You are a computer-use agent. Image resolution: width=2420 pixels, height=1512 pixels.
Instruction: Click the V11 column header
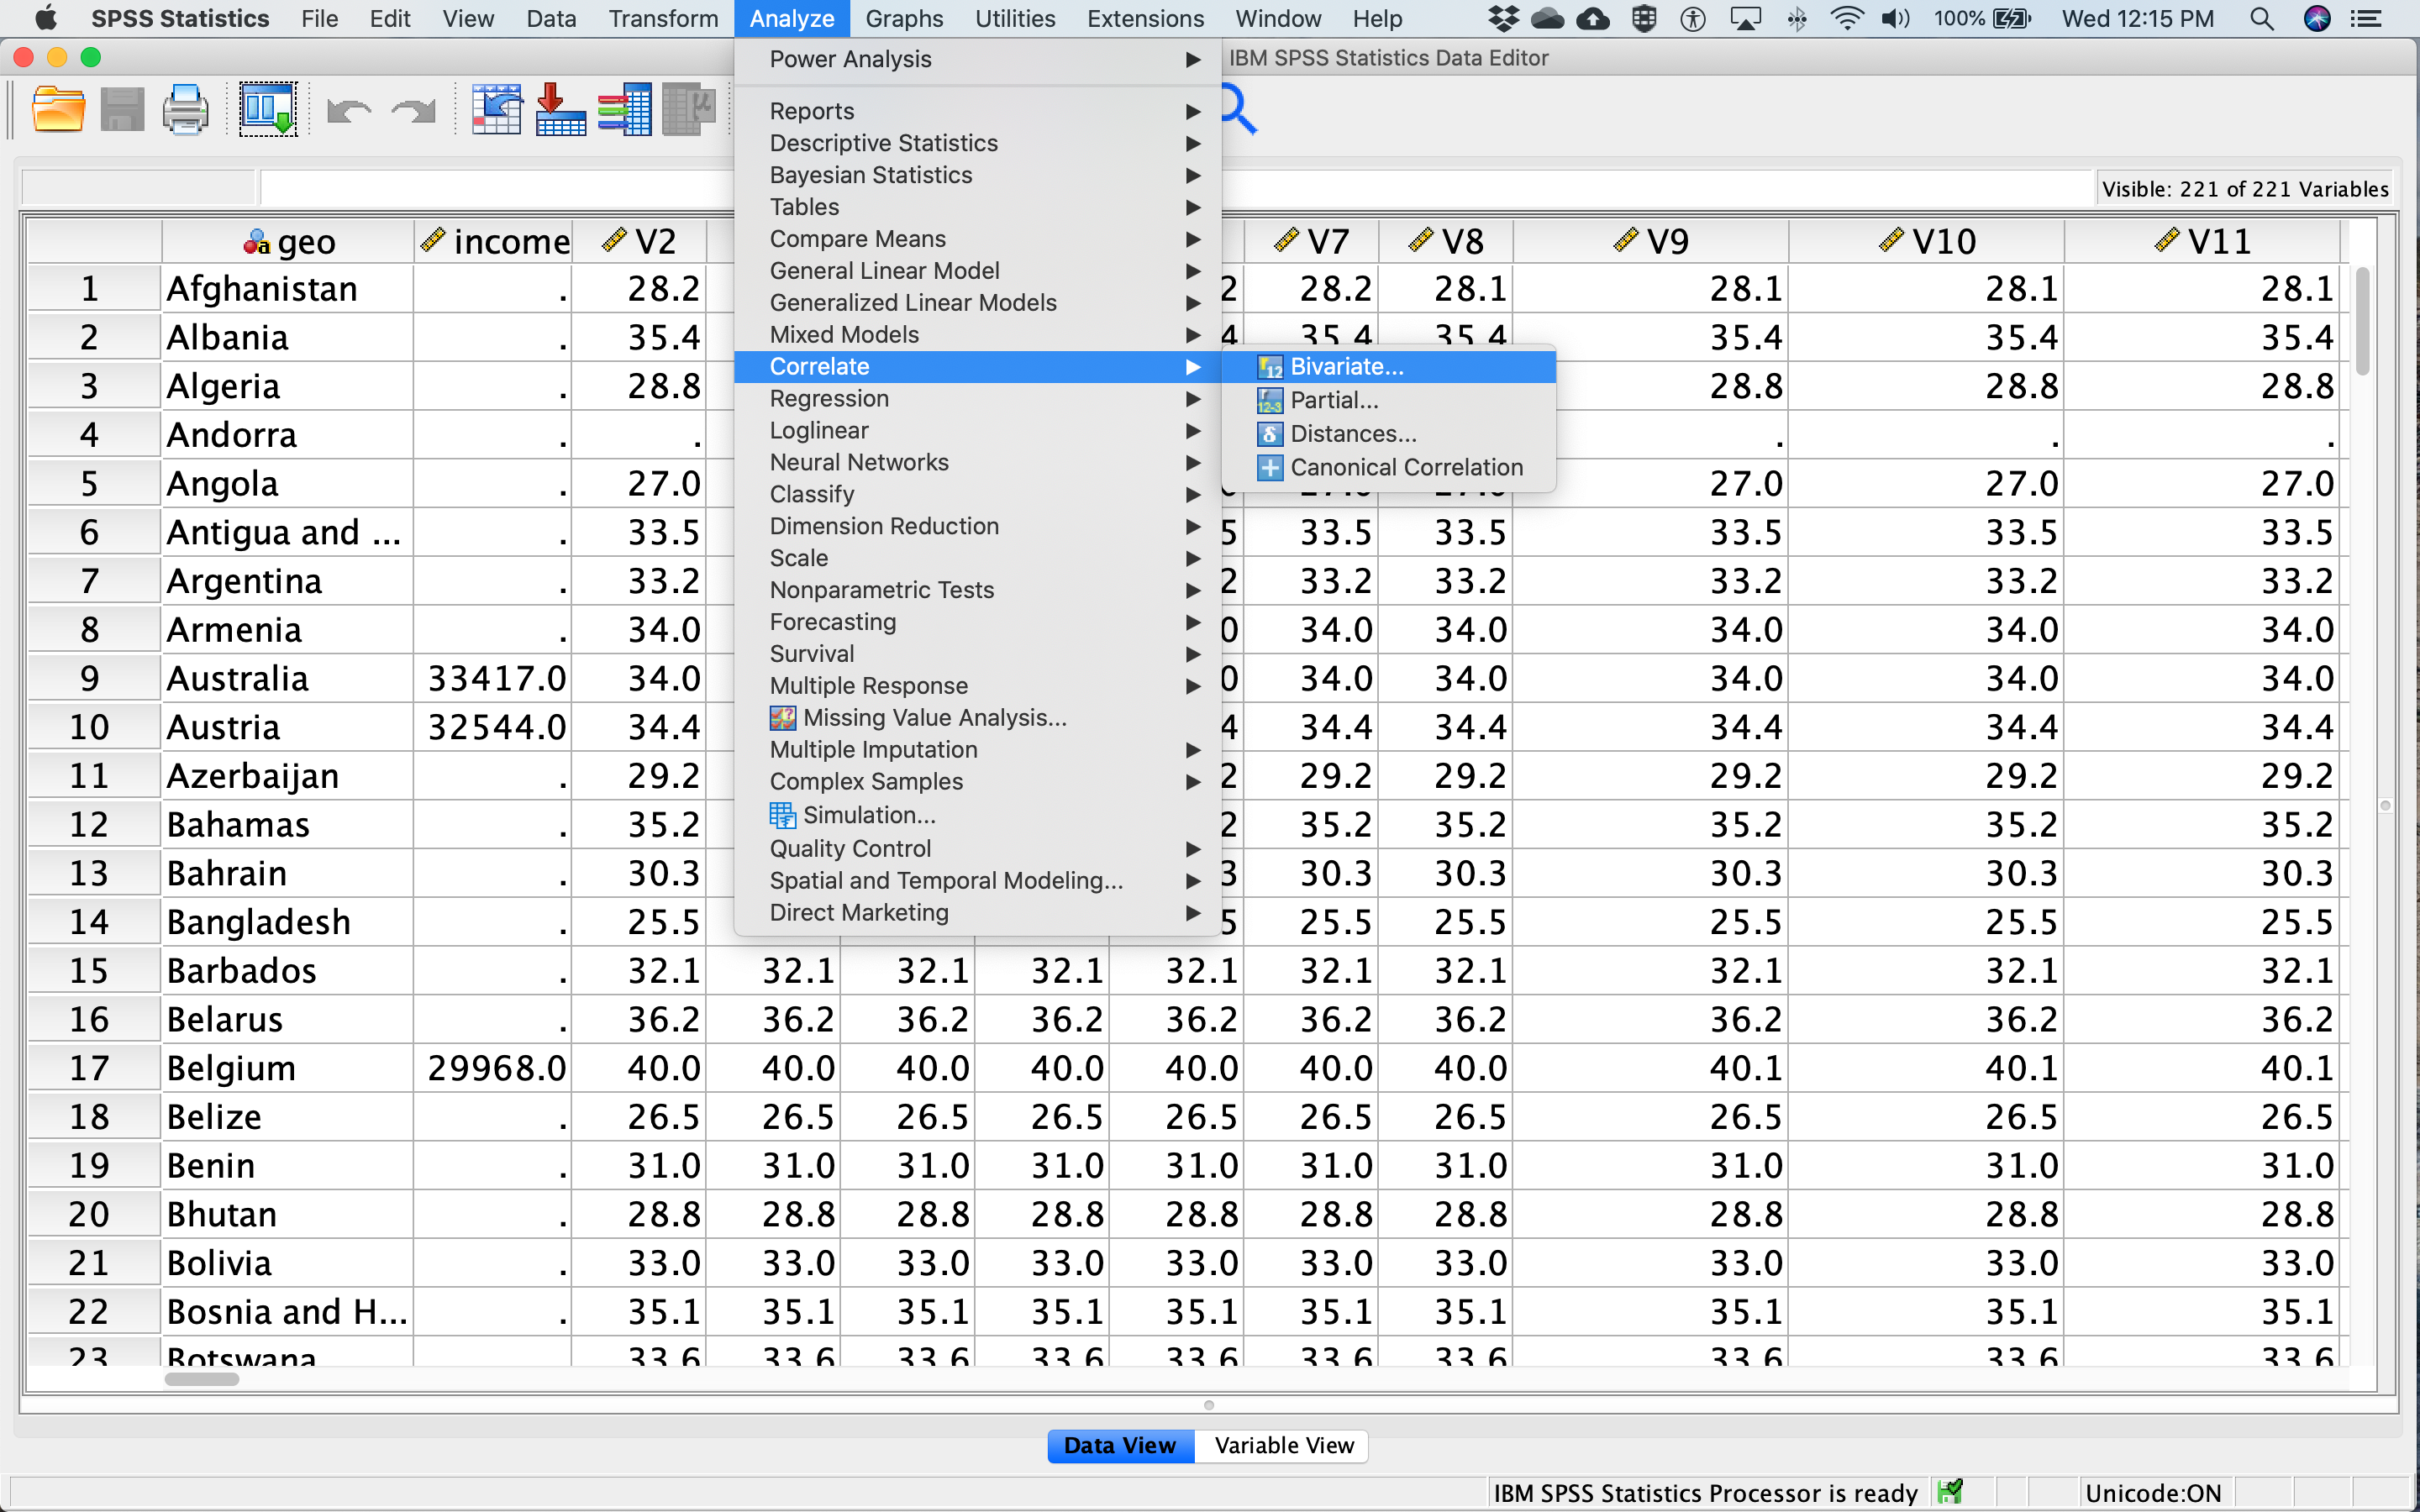point(2202,242)
